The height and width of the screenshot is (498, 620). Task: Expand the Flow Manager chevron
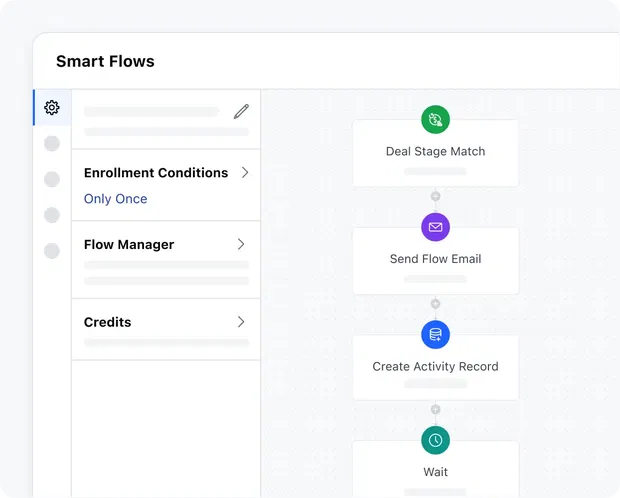241,244
